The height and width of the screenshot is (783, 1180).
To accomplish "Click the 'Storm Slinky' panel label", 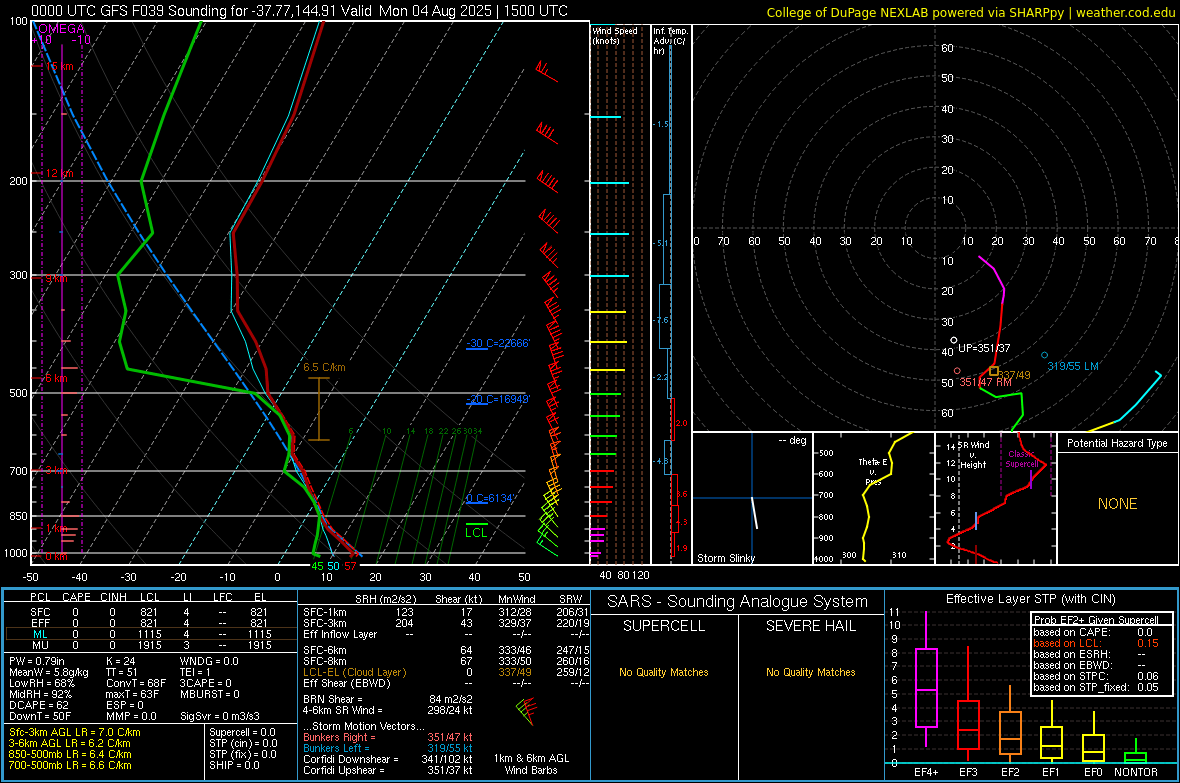I will (725, 558).
